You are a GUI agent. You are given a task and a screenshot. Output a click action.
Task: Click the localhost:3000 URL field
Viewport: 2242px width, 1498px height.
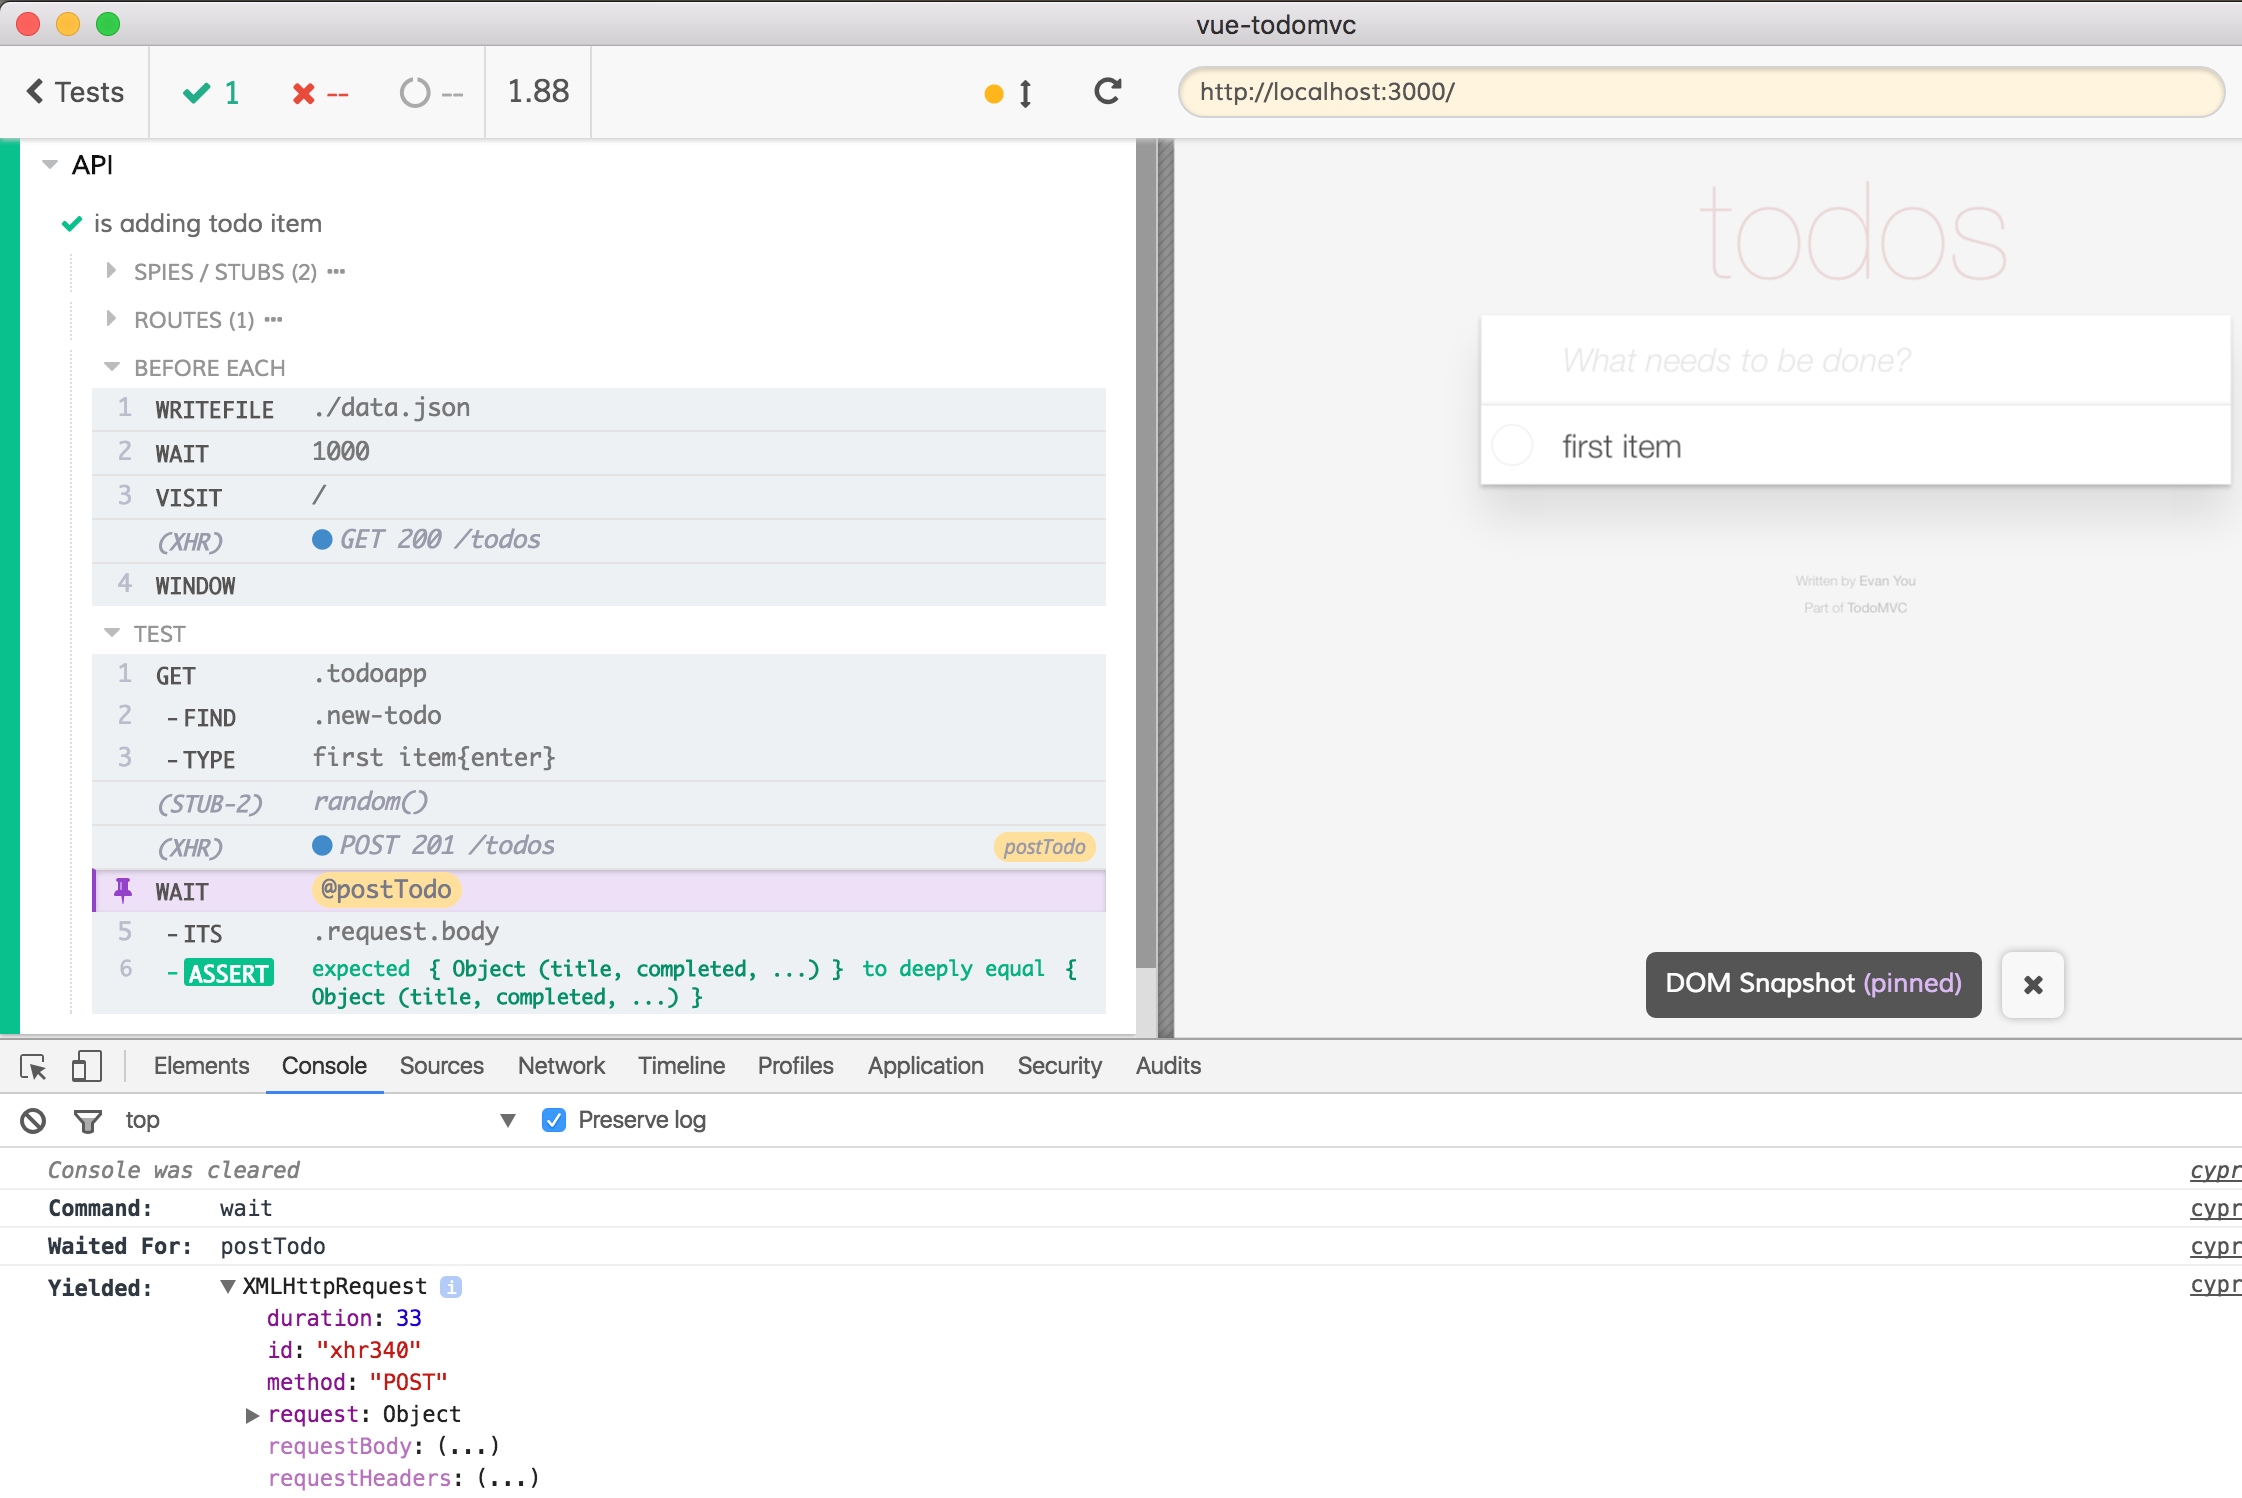(x=1700, y=92)
